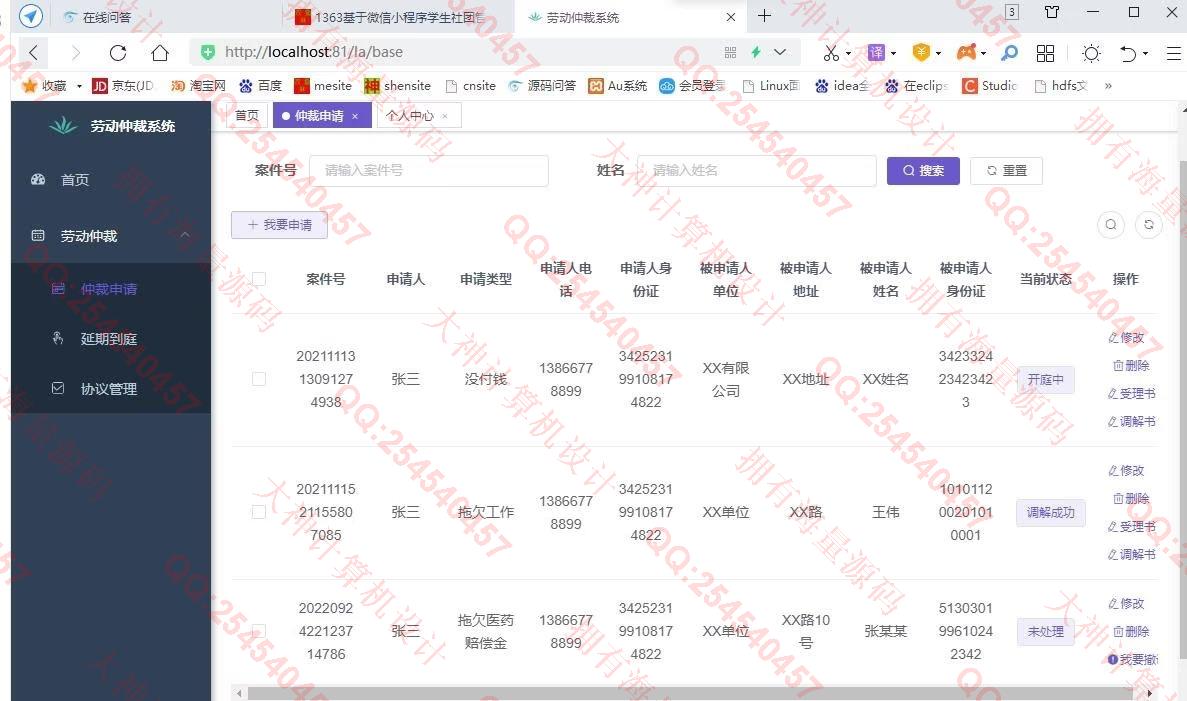Click the lightning speed mode icon
Image resolution: width=1187 pixels, height=701 pixels.
click(756, 51)
